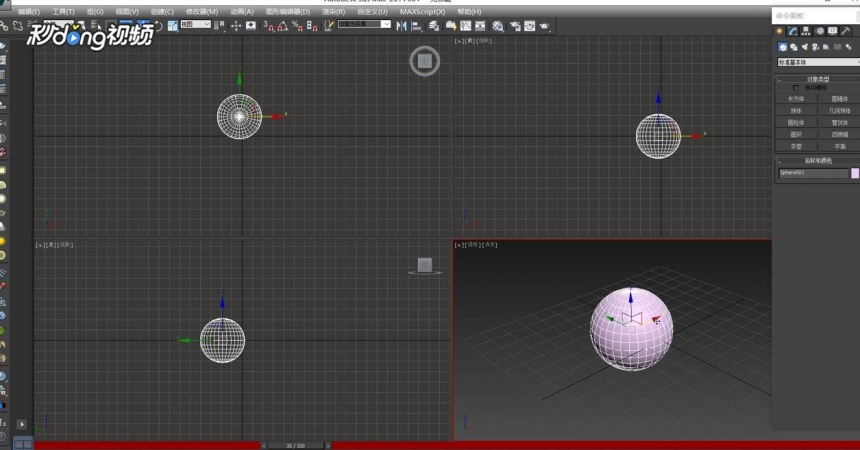Click the Box (长方体) button
This screenshot has width=860, height=450.
(x=796, y=99)
